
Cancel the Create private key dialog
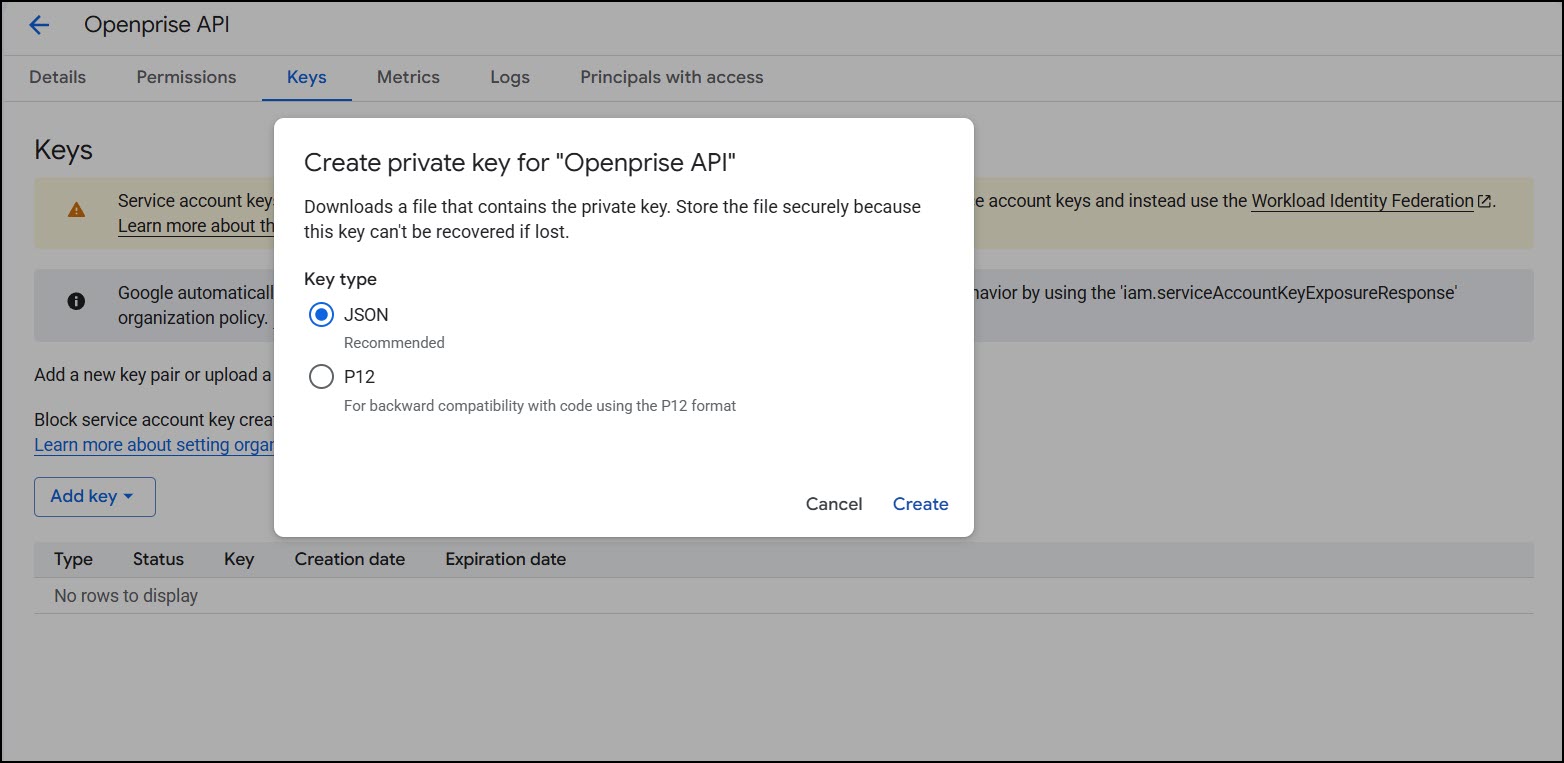[834, 504]
